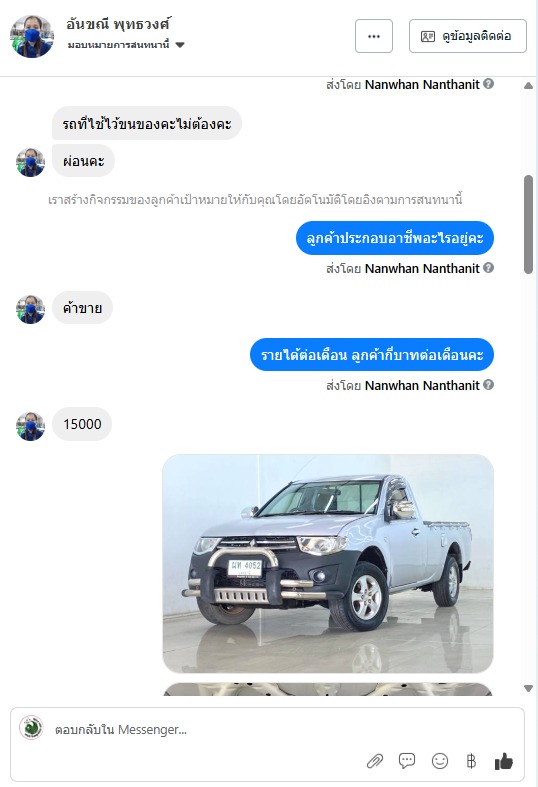This screenshot has width=538, height=787.
Task: Select the 15000 message bubble
Action: click(82, 424)
